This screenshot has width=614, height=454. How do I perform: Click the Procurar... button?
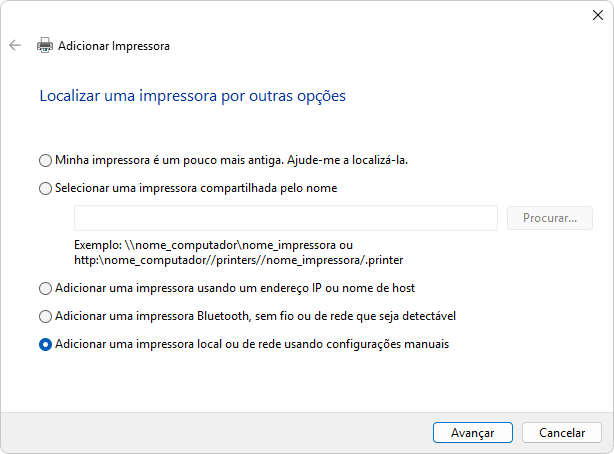(x=550, y=218)
